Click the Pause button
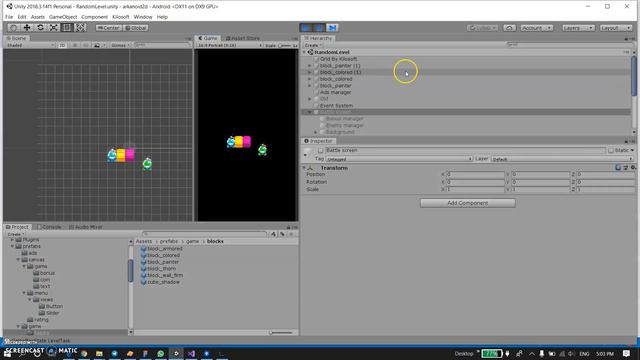This screenshot has height=360, width=640. tap(319, 28)
